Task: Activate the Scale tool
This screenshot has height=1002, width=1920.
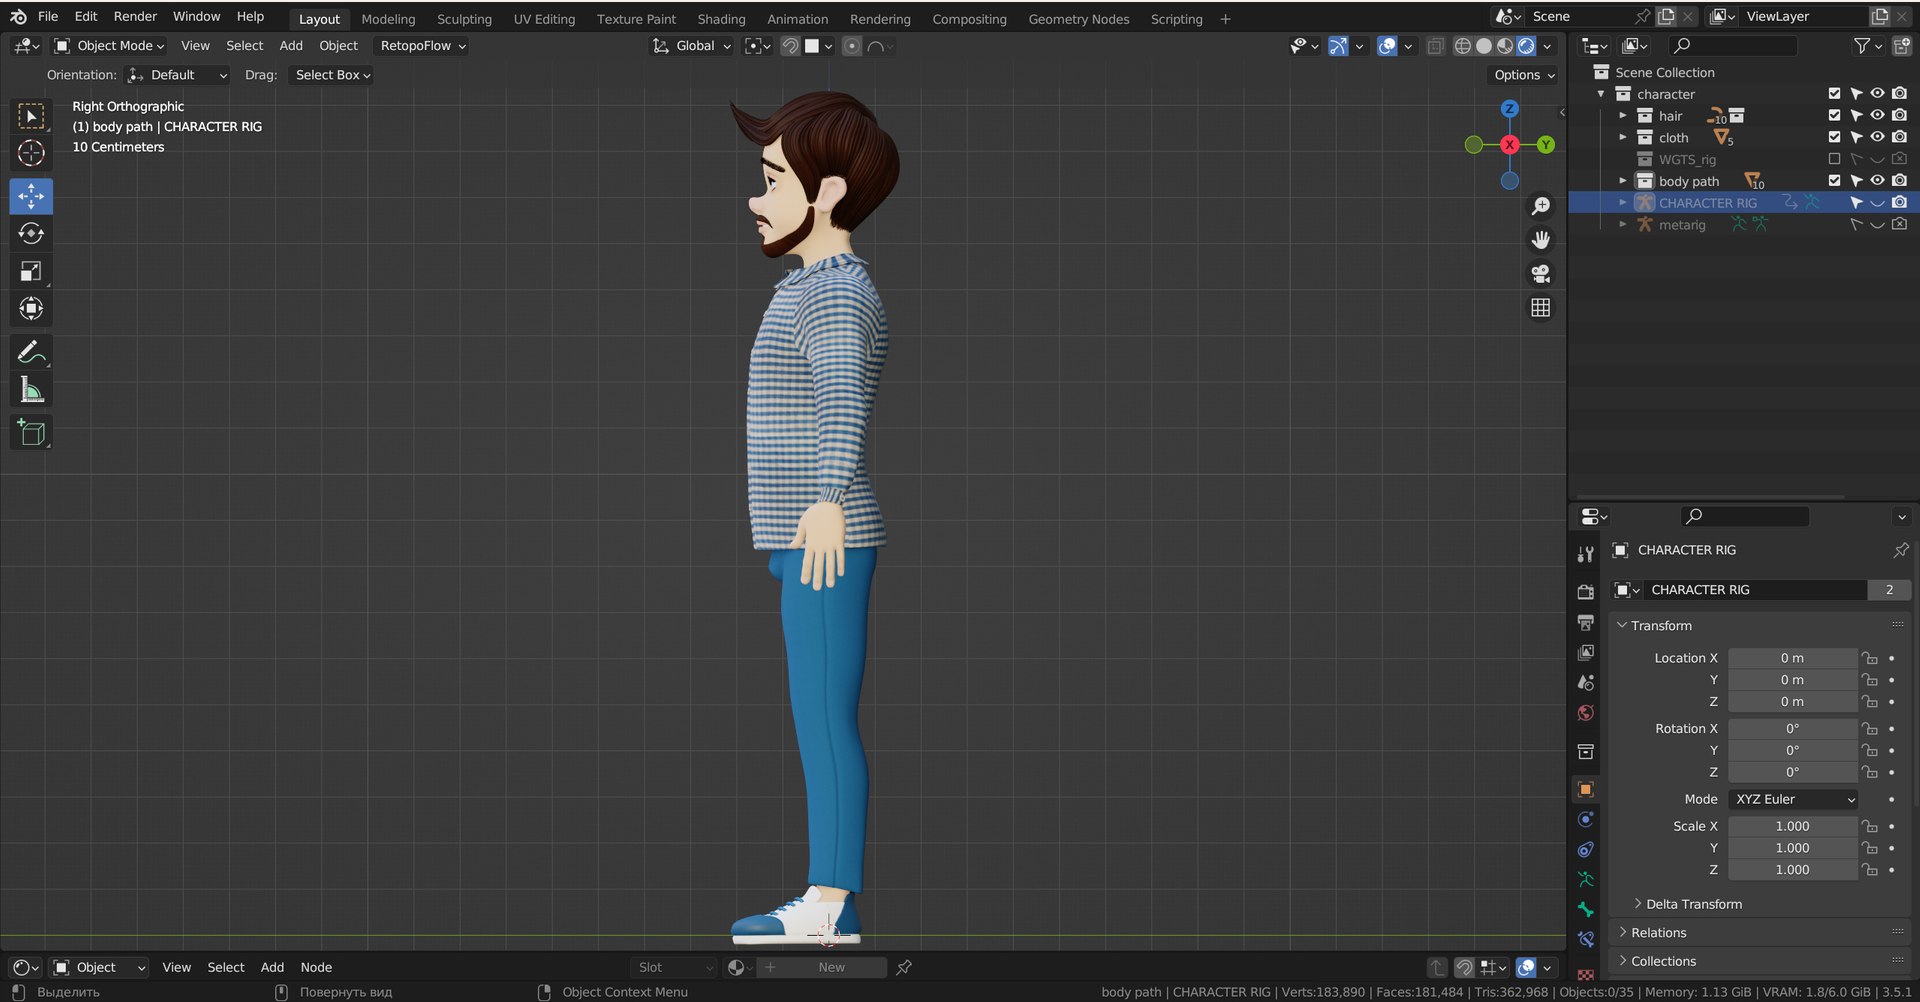Action: (x=31, y=271)
